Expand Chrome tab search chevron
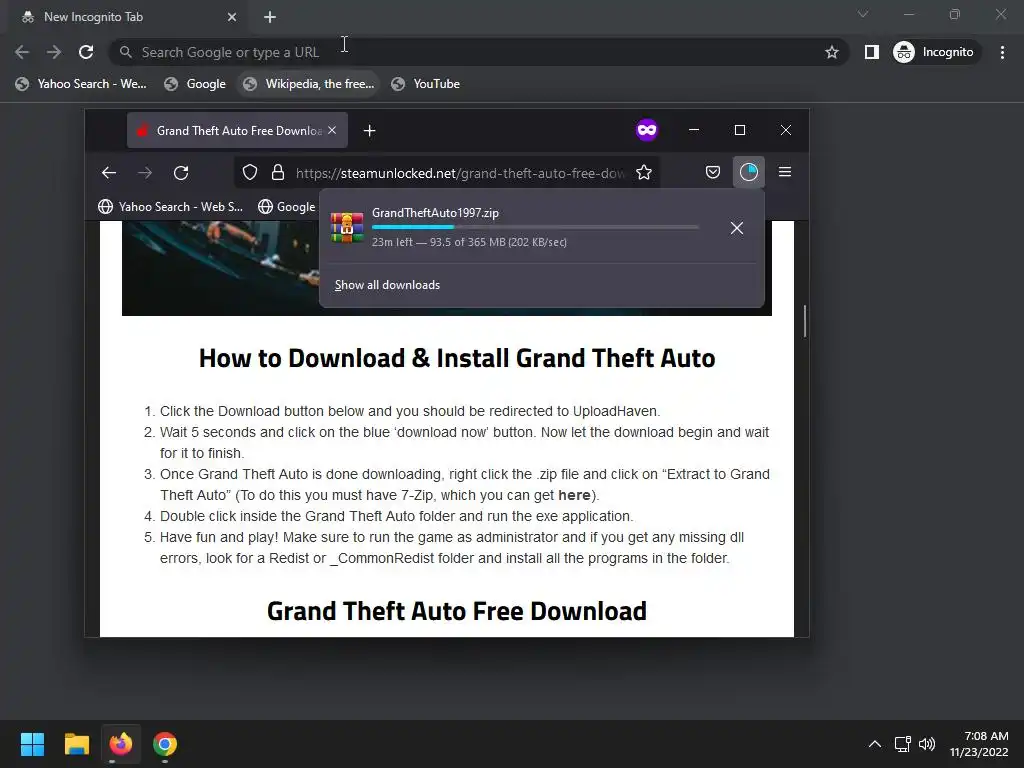This screenshot has height=768, width=1024. click(863, 14)
